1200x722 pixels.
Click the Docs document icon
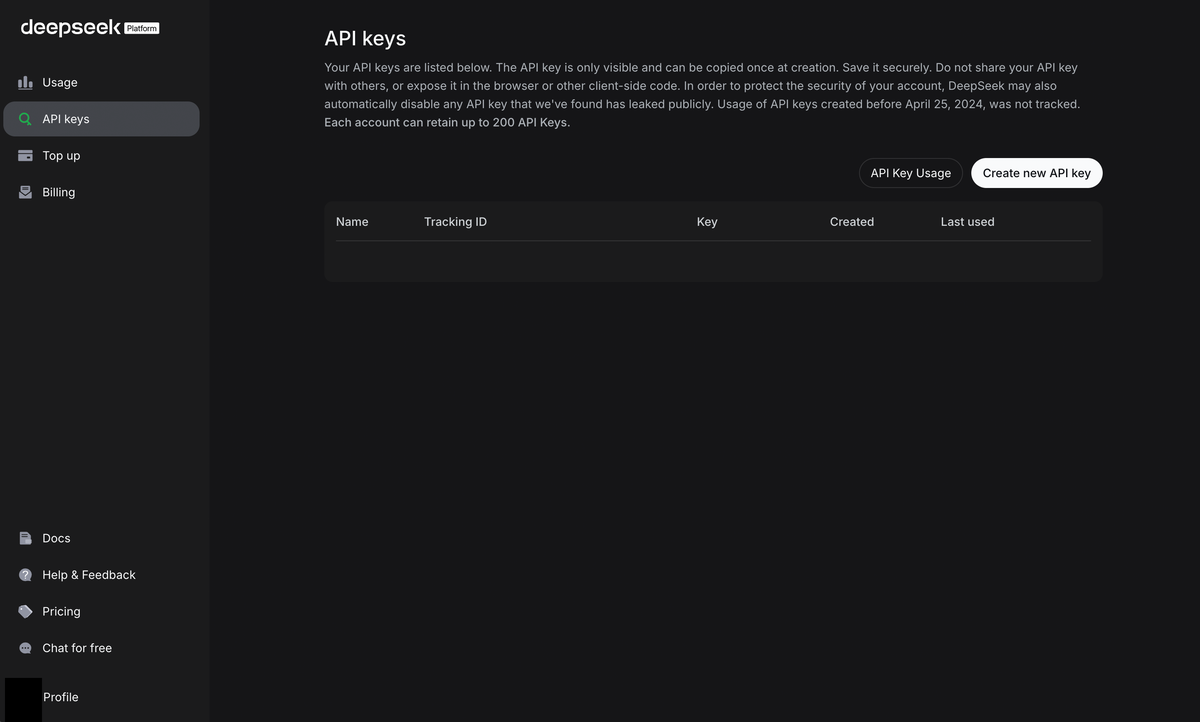(x=25, y=538)
